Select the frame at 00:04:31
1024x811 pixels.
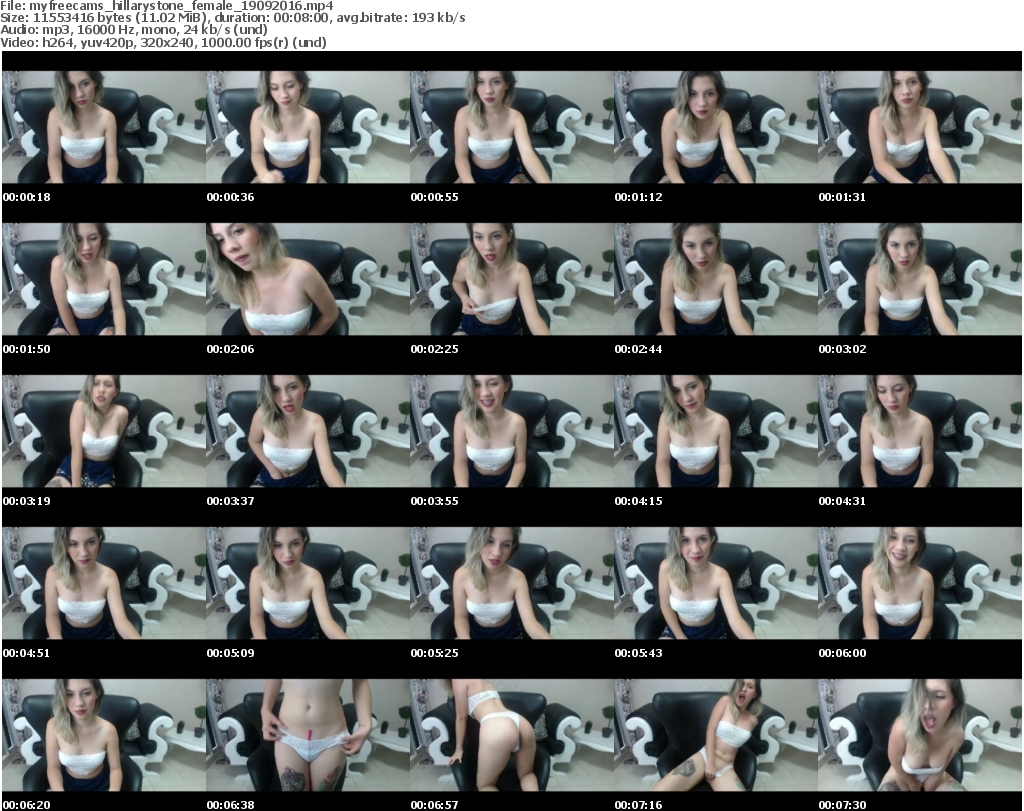[x=920, y=431]
